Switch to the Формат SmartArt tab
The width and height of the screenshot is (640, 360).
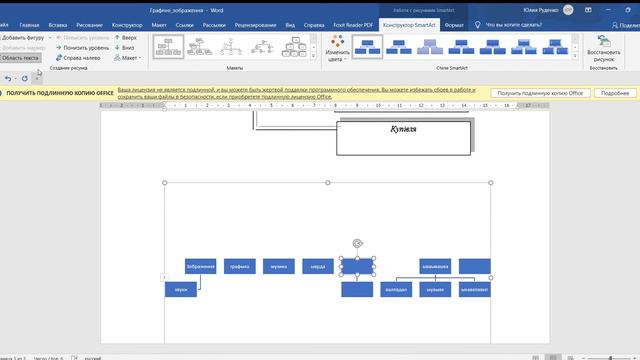[454, 25]
